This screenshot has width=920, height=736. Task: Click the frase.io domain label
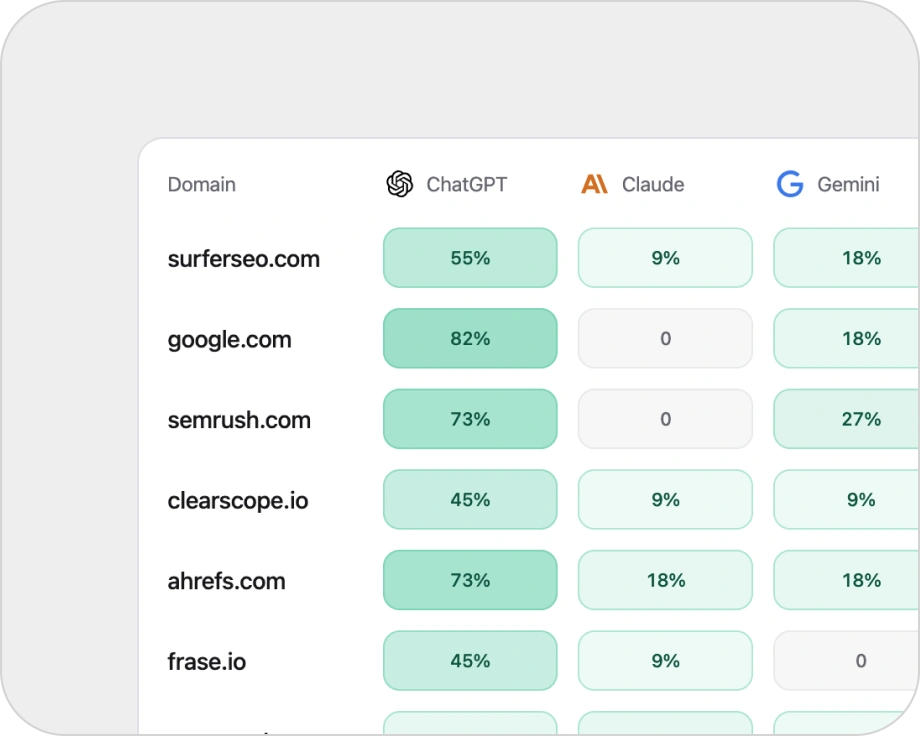(x=207, y=661)
